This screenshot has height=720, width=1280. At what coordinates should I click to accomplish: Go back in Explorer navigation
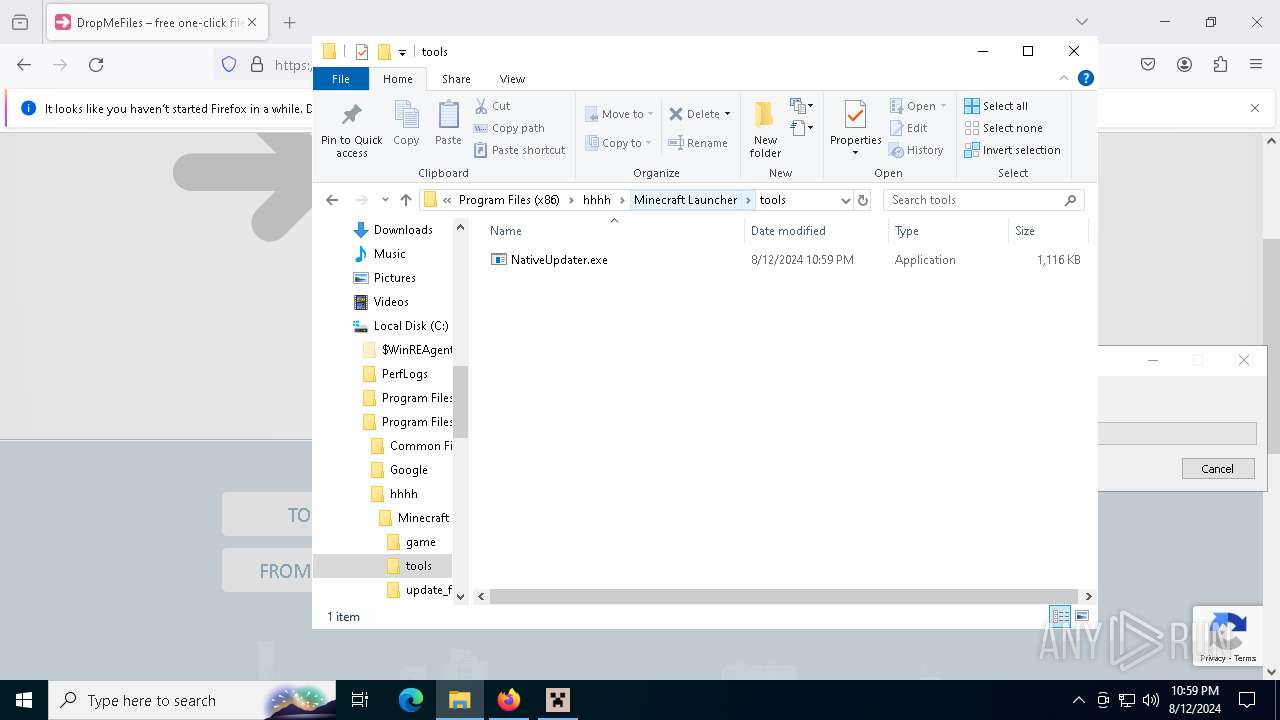(x=332, y=200)
